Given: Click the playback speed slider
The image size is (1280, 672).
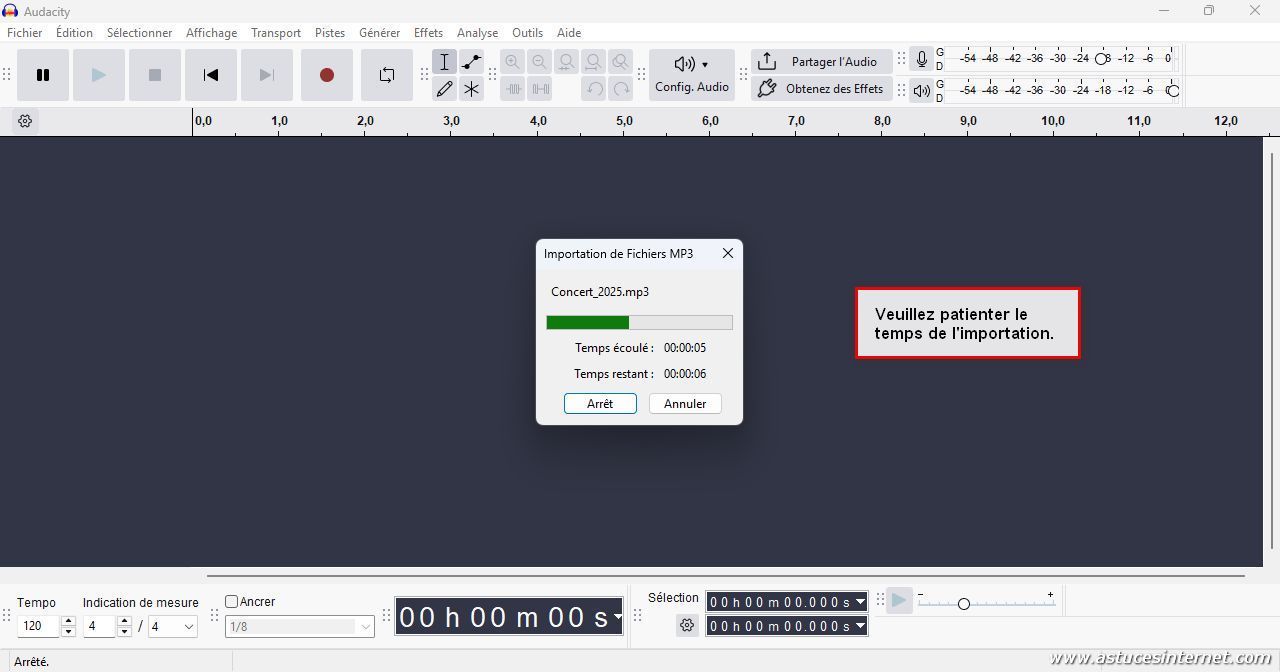Looking at the screenshot, I should (x=964, y=604).
